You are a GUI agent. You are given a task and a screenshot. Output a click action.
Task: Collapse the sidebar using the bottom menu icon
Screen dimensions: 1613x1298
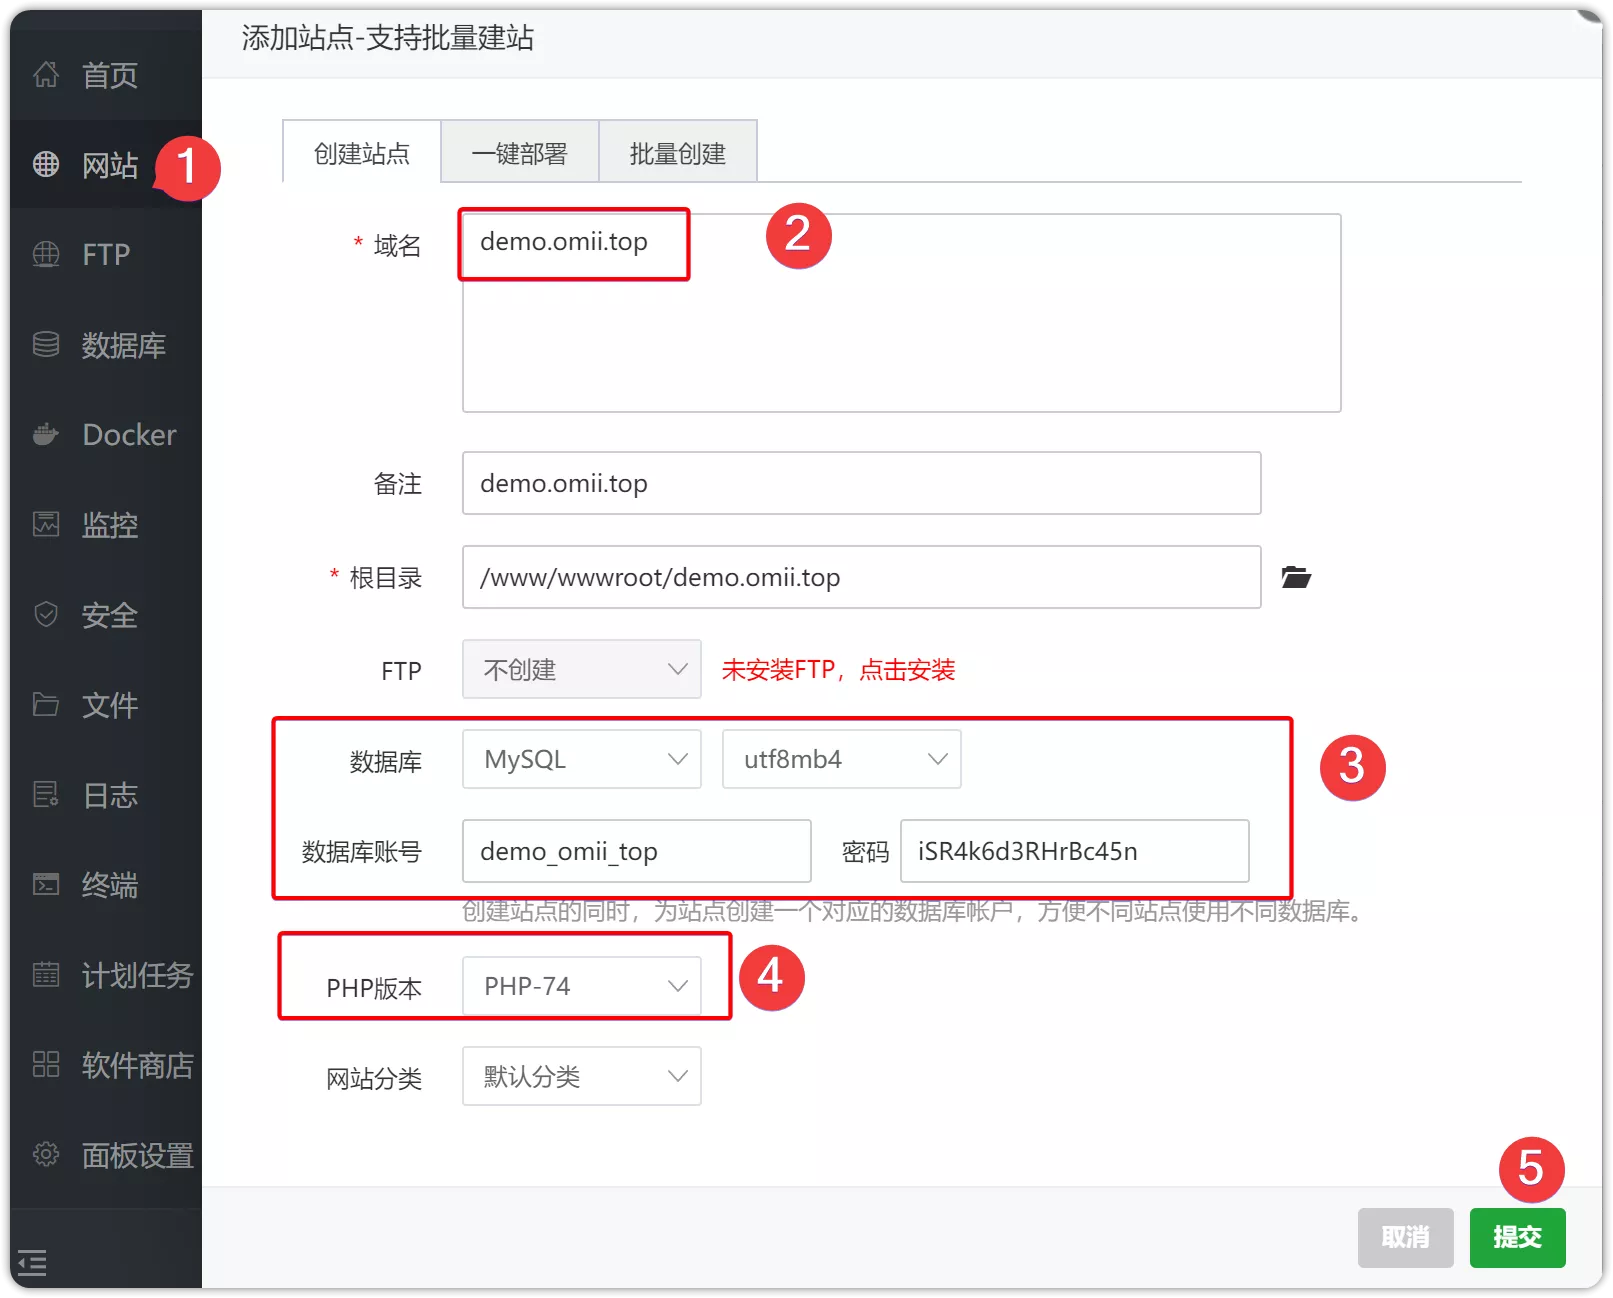[x=32, y=1263]
